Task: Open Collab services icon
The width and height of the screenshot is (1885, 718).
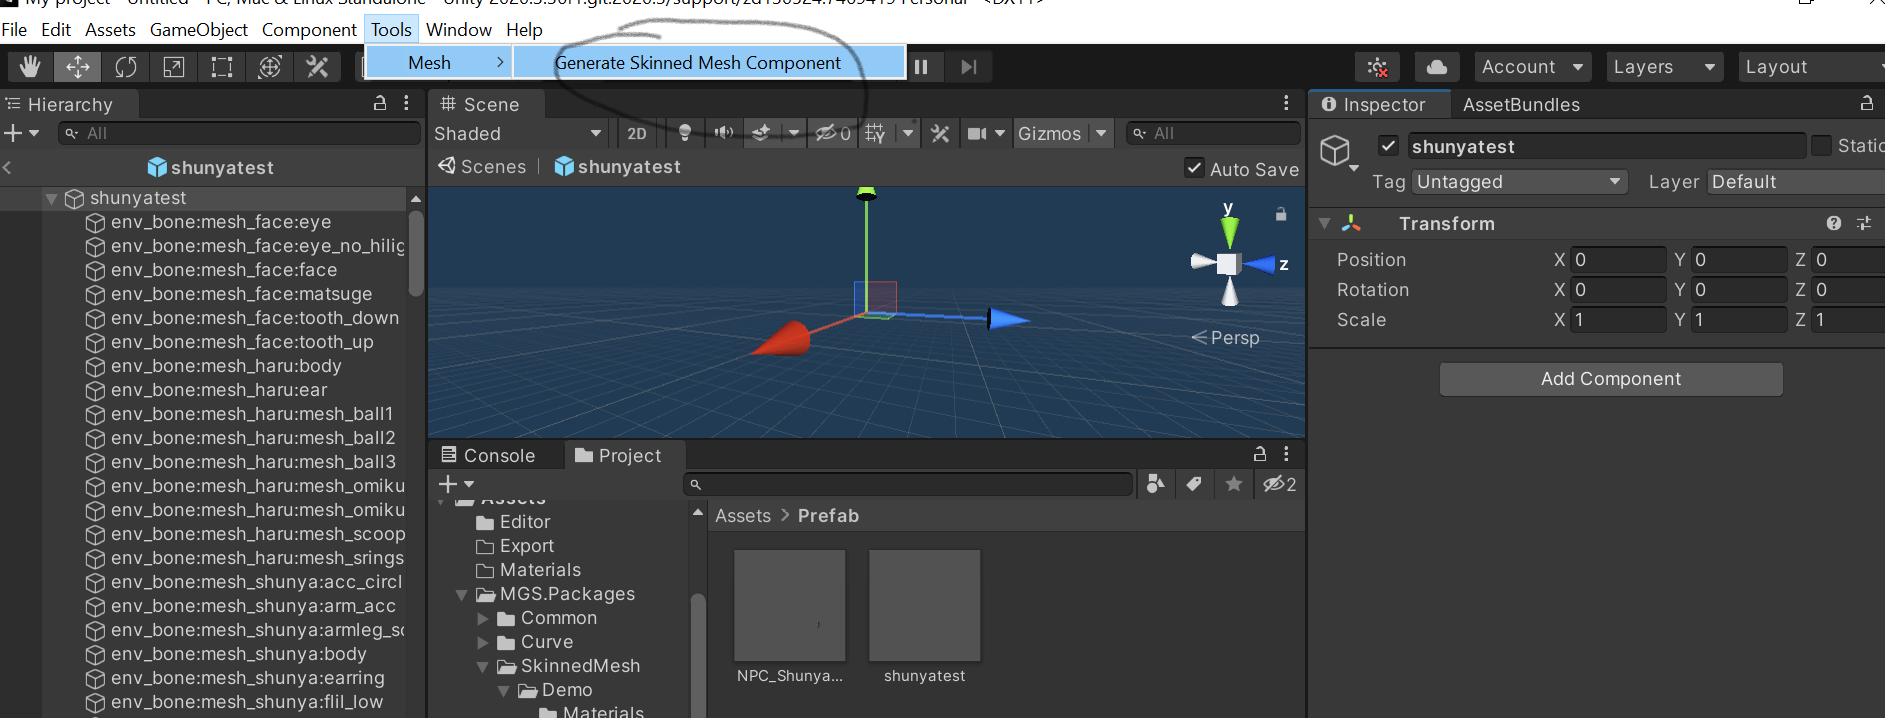Action: tap(1378, 67)
